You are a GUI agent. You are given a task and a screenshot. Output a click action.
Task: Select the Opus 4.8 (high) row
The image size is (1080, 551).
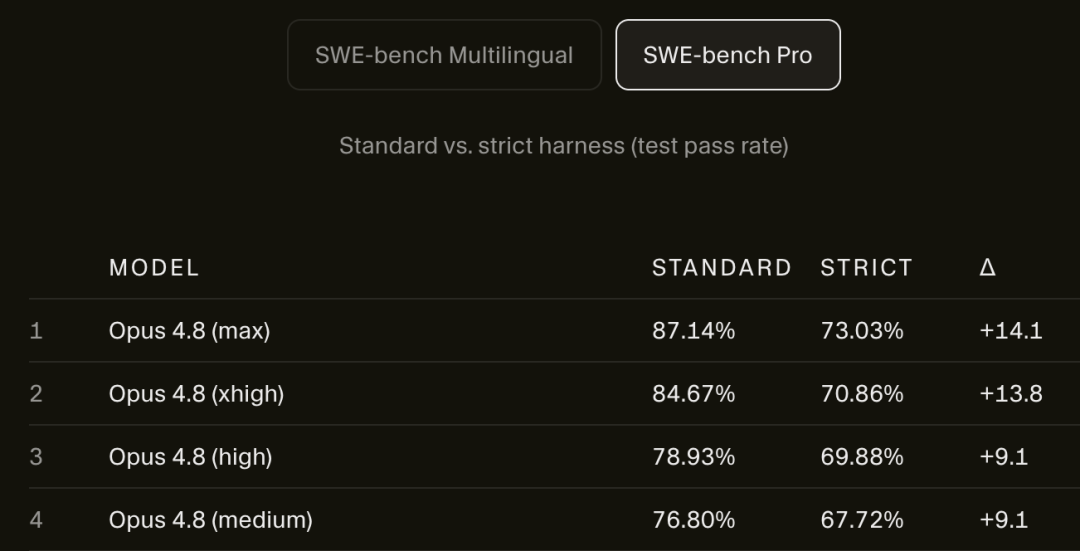[554, 457]
